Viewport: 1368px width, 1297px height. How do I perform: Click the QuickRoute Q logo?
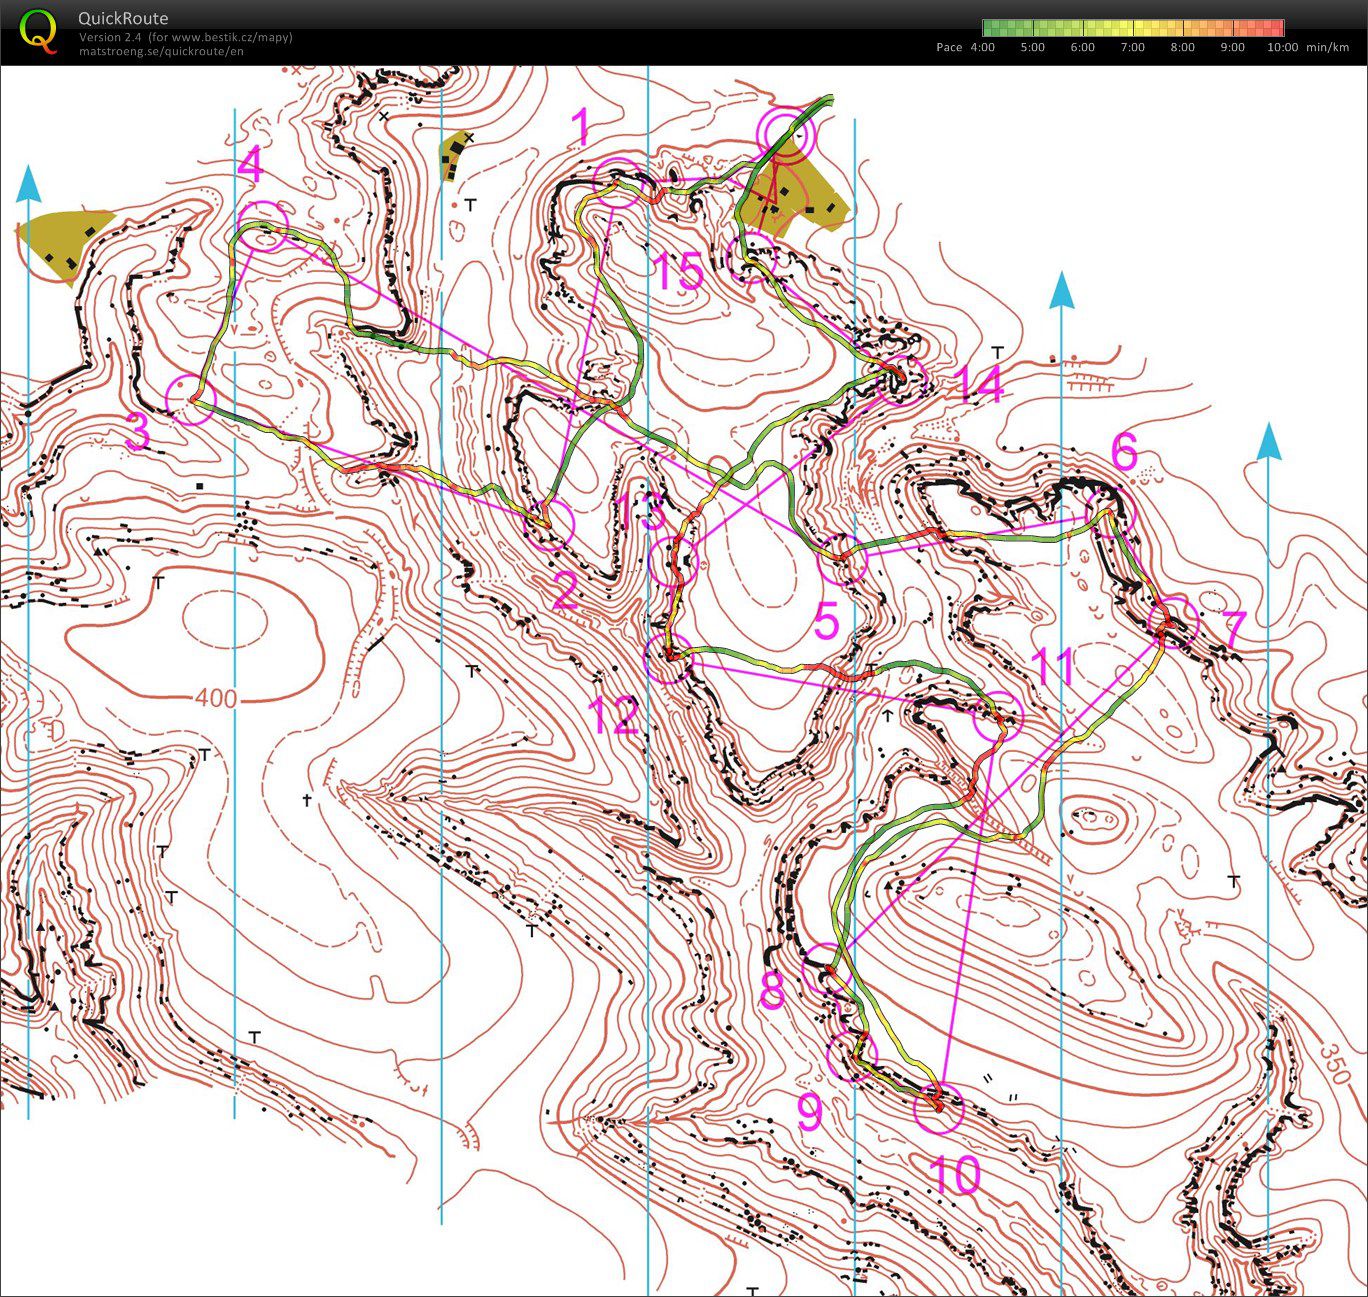(x=39, y=30)
